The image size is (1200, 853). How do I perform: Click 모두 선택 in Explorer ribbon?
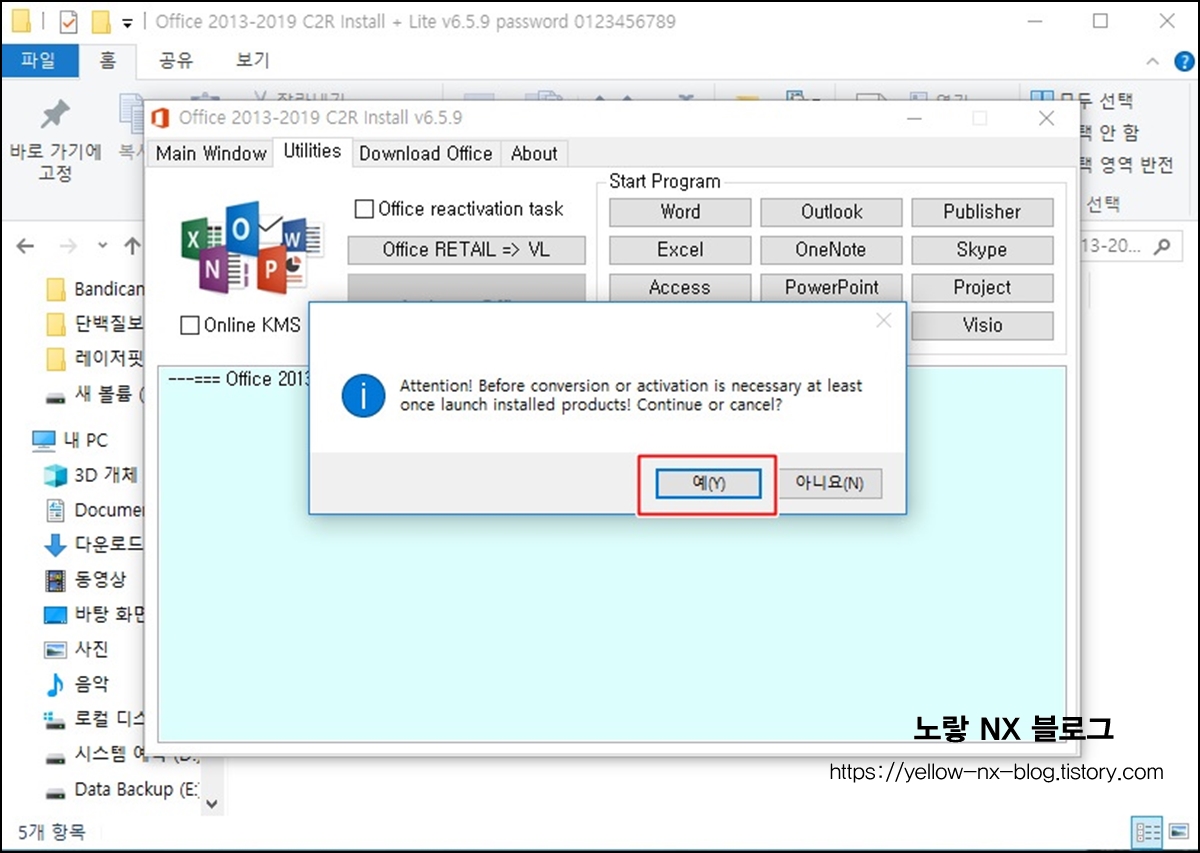point(1083,101)
